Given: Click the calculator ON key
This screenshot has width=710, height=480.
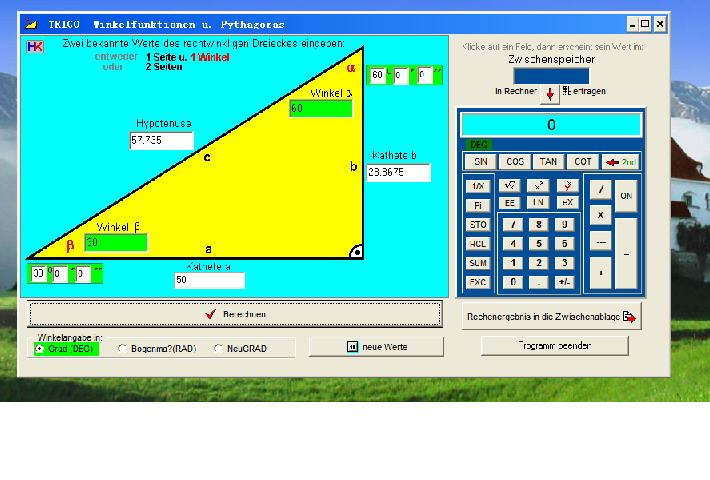Looking at the screenshot, I should 626,196.
